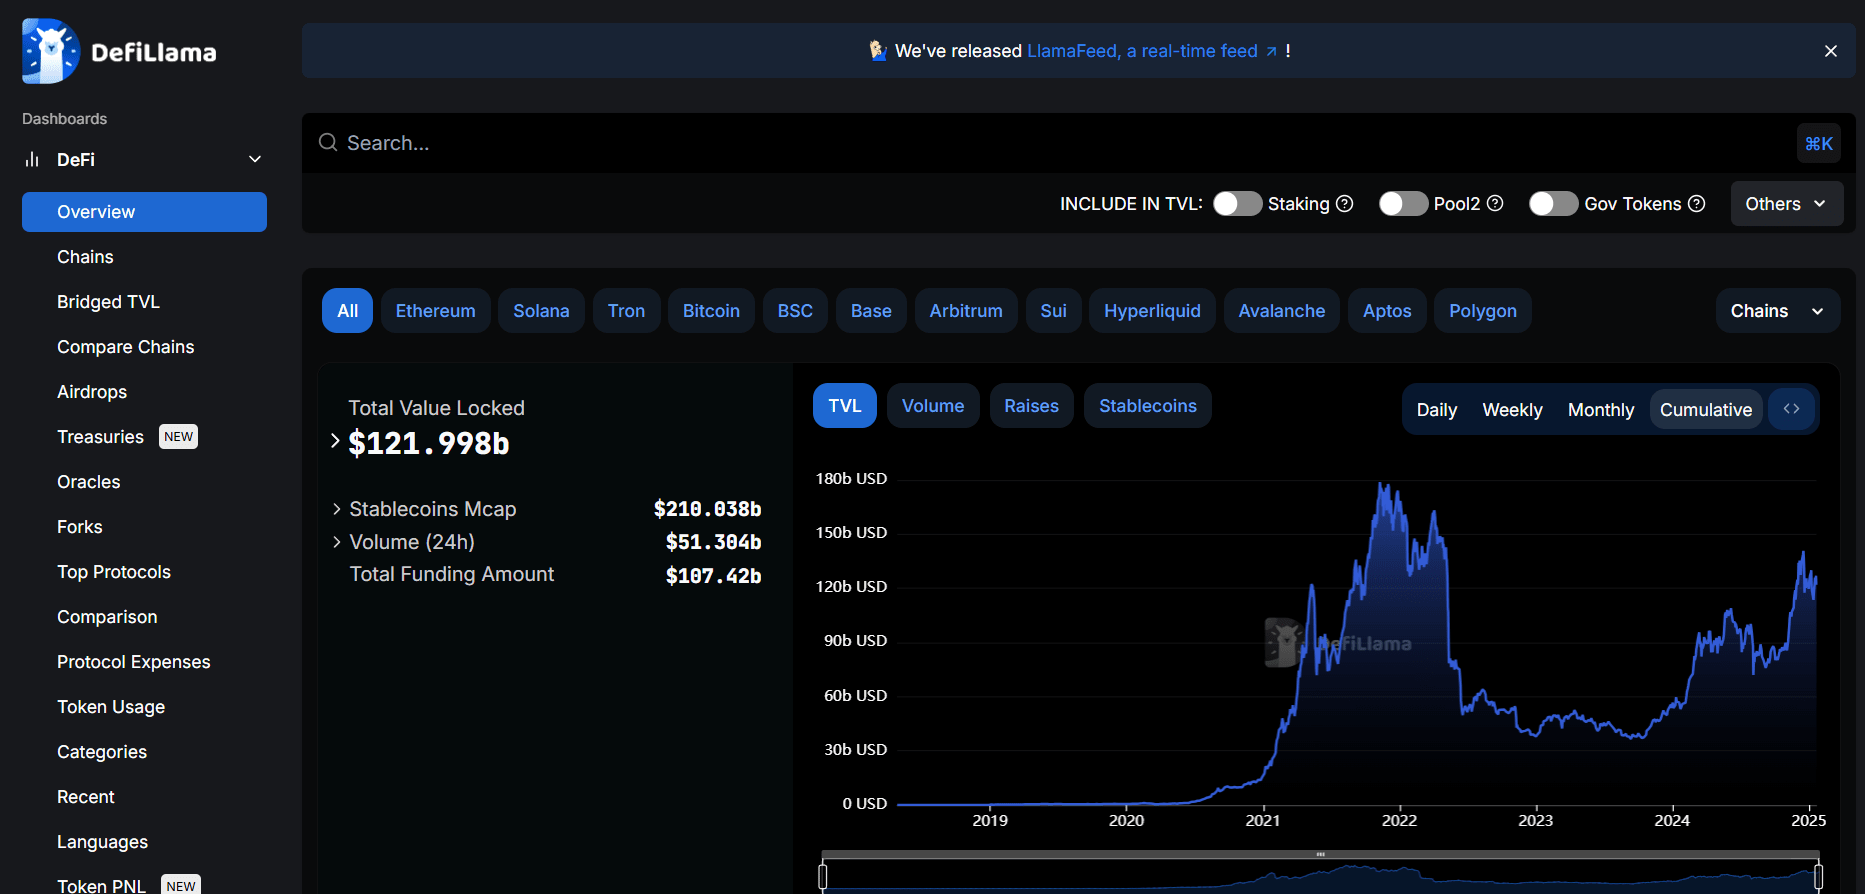Open the Chains dropdown beside chain filters

[1778, 311]
